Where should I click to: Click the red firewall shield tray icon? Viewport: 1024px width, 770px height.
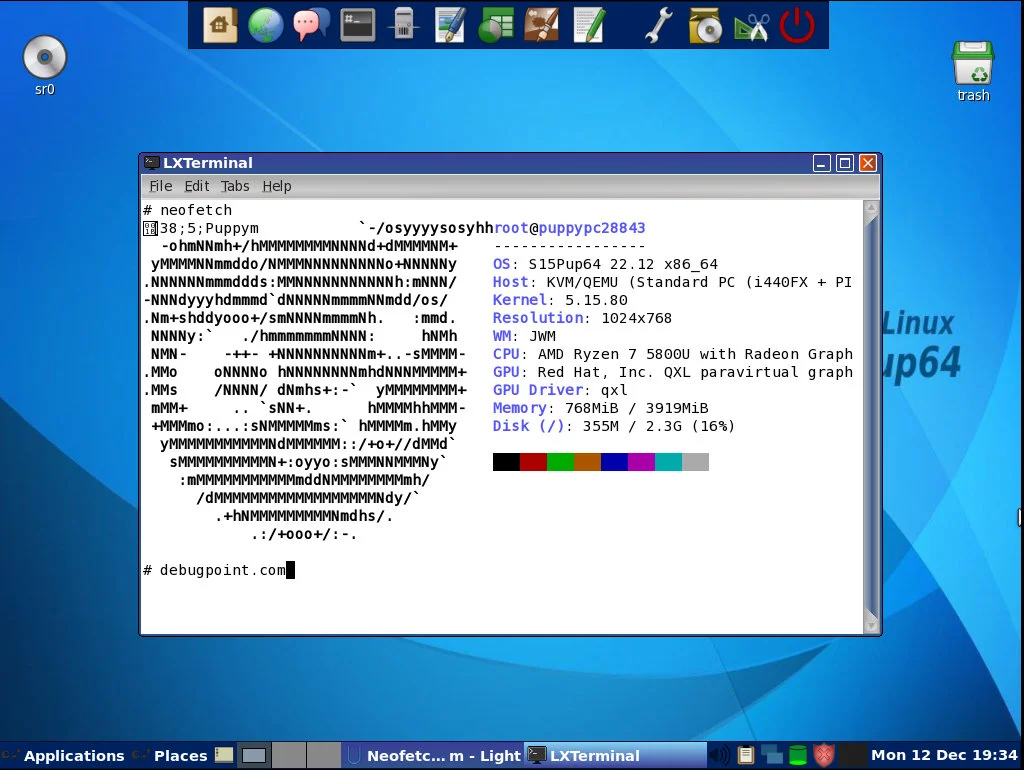pos(824,756)
